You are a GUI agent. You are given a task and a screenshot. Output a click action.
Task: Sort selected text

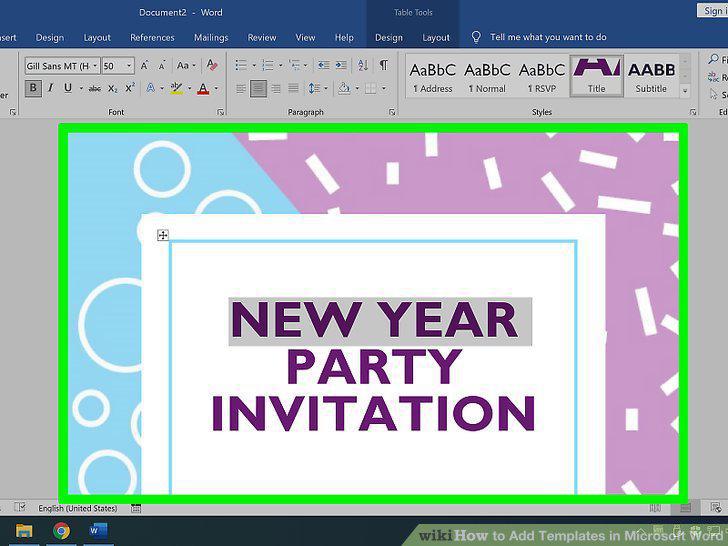363,65
